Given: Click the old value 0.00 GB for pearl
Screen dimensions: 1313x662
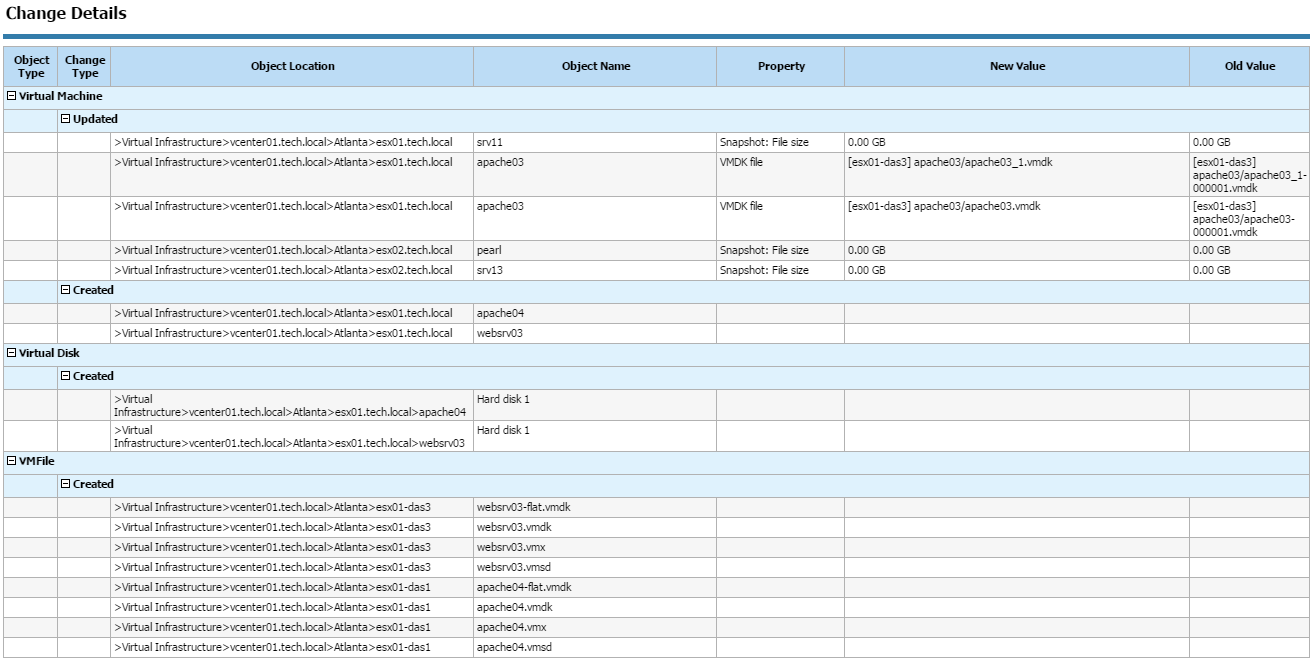Looking at the screenshot, I should [x=1250, y=251].
